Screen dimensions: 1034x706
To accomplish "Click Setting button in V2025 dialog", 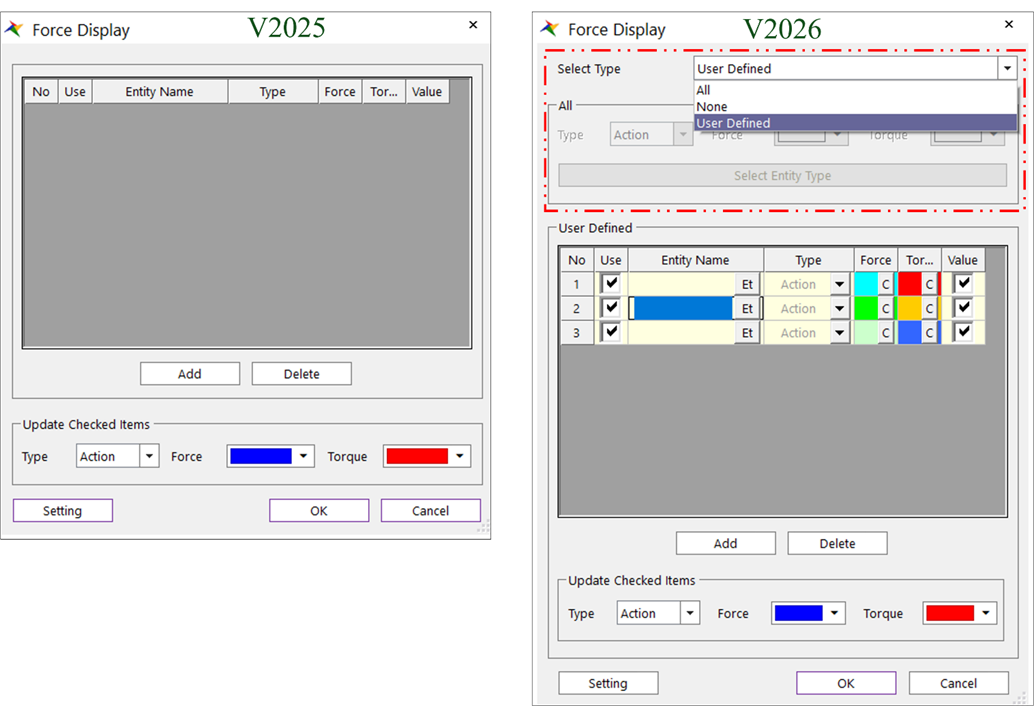I will click(x=63, y=511).
